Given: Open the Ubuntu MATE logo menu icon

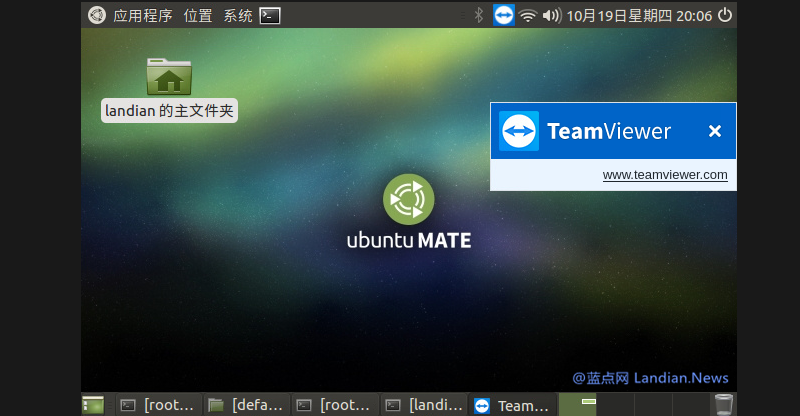Looking at the screenshot, I should click(96, 15).
